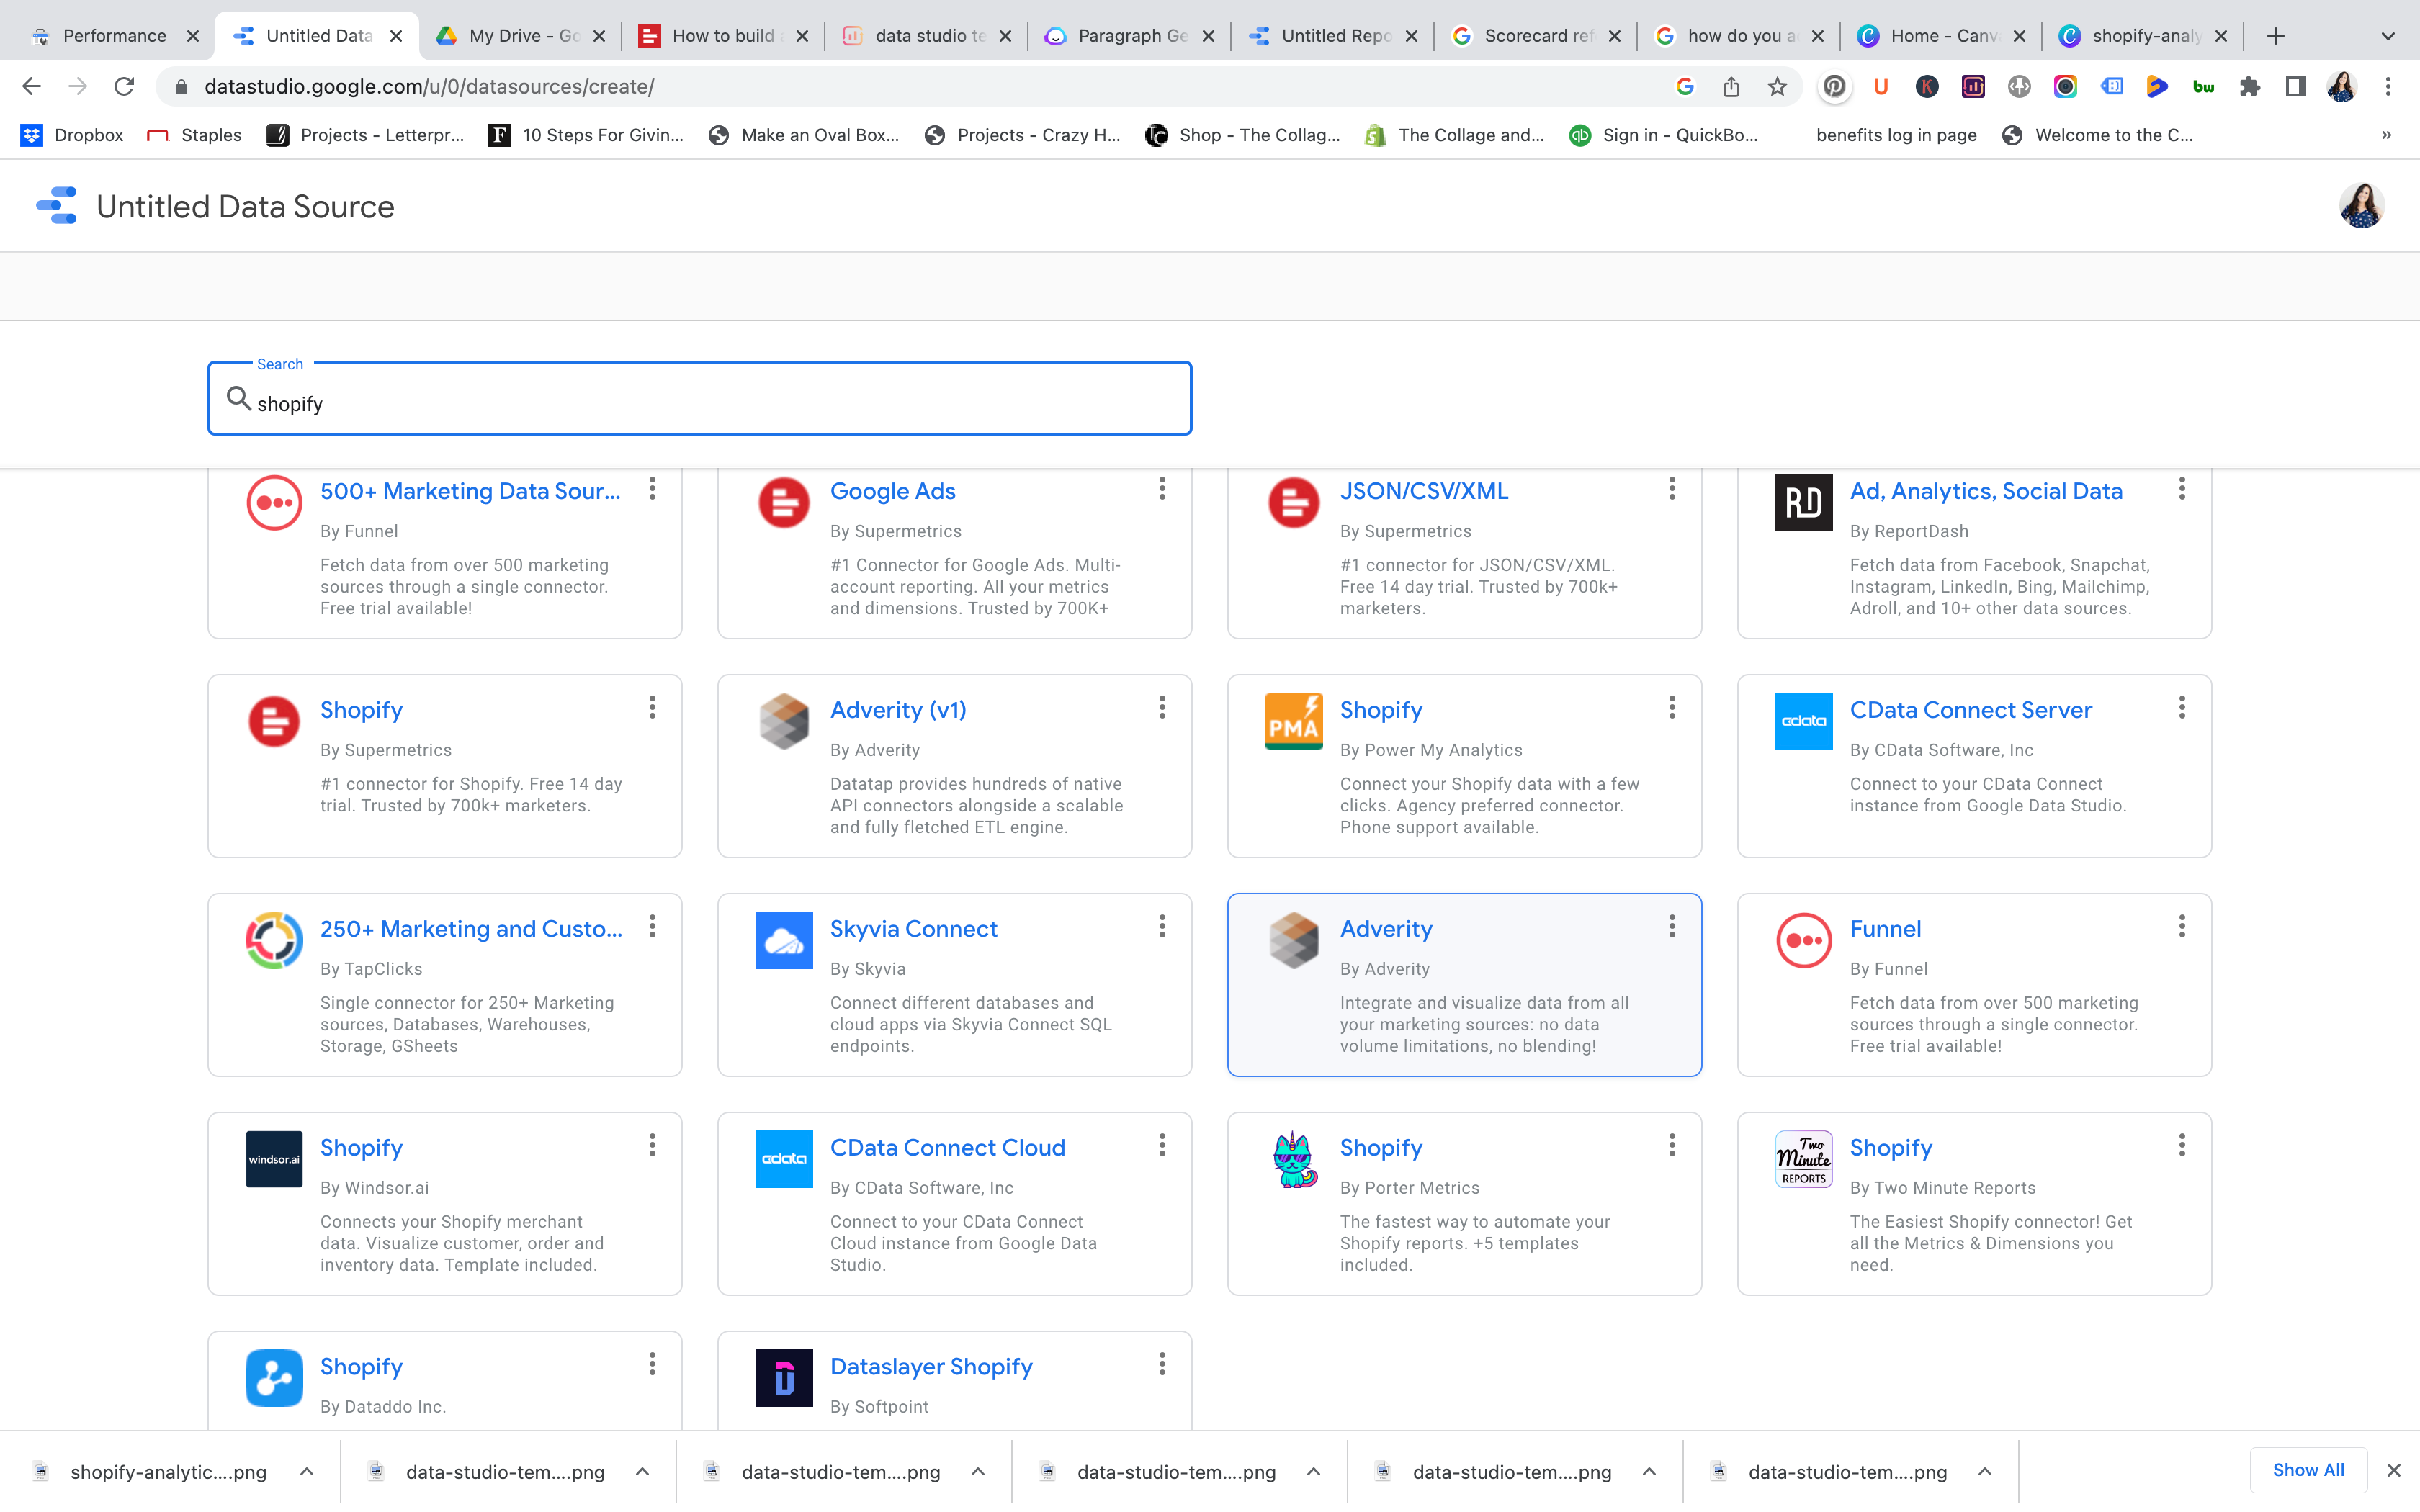Open the JSON/CSV/XML connector link
The width and height of the screenshot is (2420, 1512).
(x=1424, y=491)
